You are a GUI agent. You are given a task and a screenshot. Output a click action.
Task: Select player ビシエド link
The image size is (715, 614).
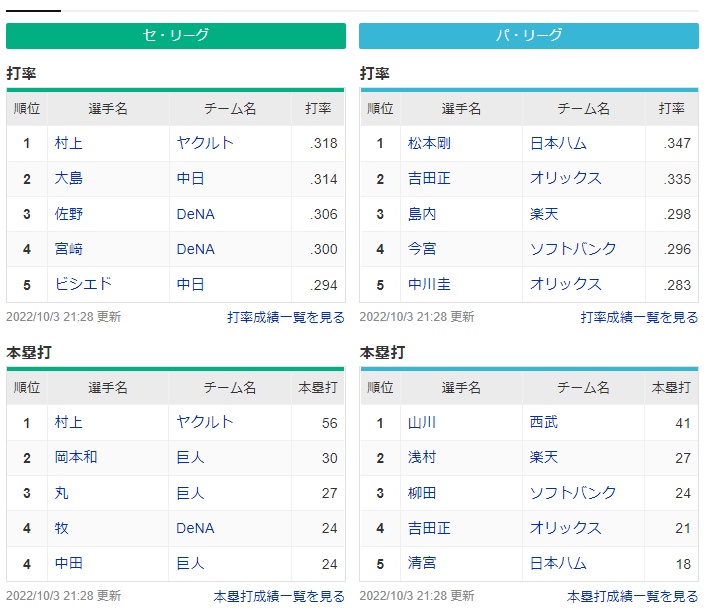coord(83,284)
